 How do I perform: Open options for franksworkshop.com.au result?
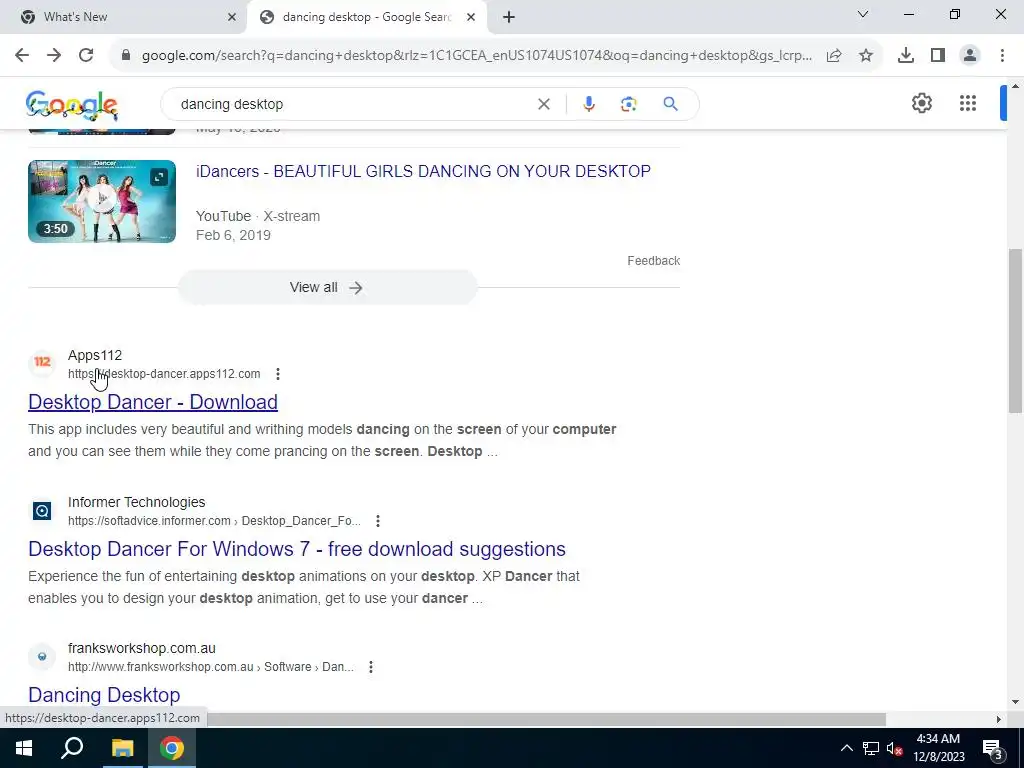[x=371, y=667]
